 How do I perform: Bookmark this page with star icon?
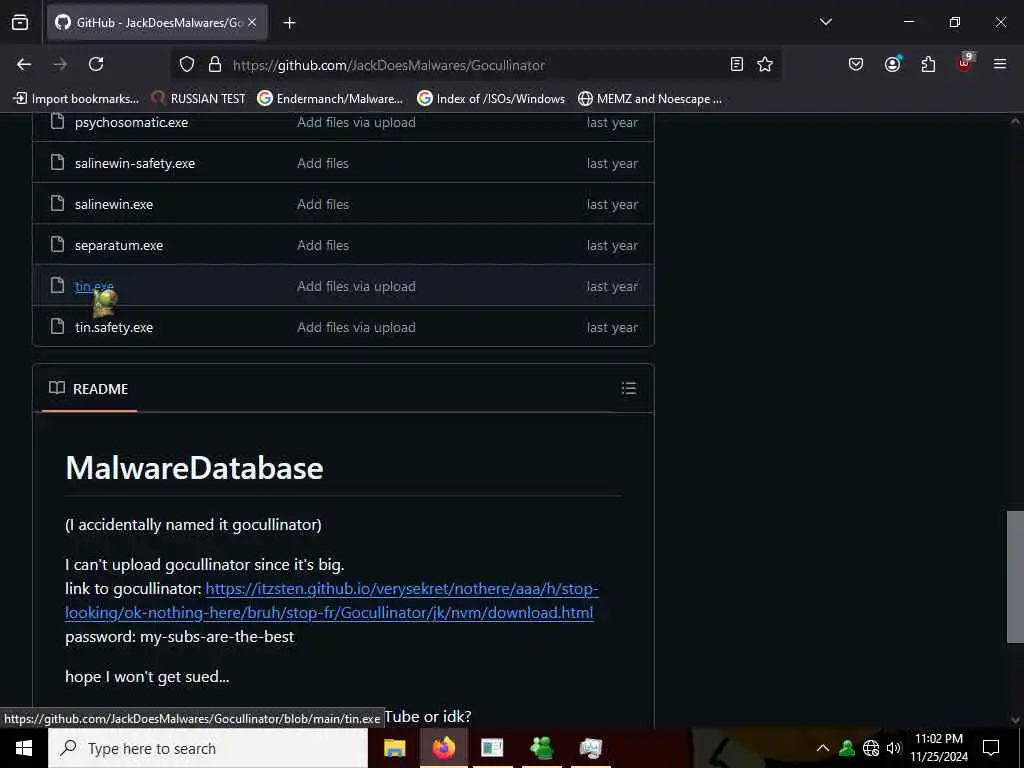click(x=765, y=64)
